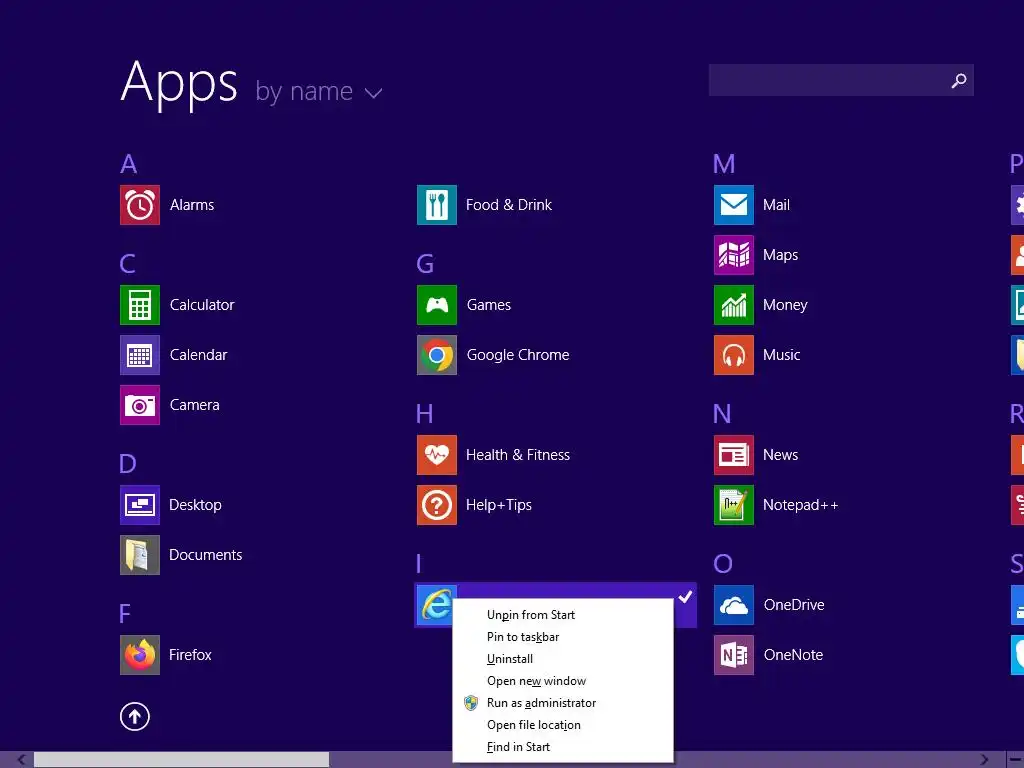Click the letter D group header
Image resolution: width=1024 pixels, height=768 pixels.
pyautogui.click(x=128, y=464)
